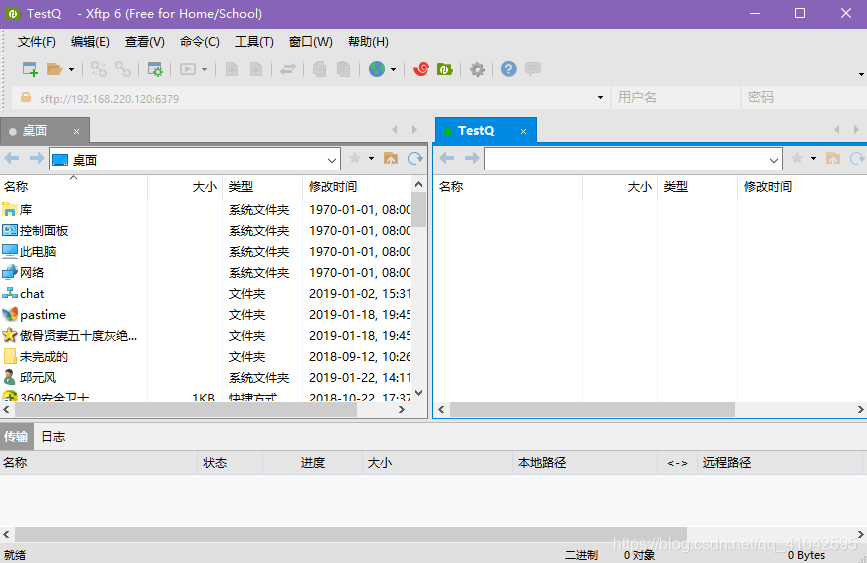The width and height of the screenshot is (867, 563).
Task: Select the 控制面板 row
Action: [x=206, y=231]
